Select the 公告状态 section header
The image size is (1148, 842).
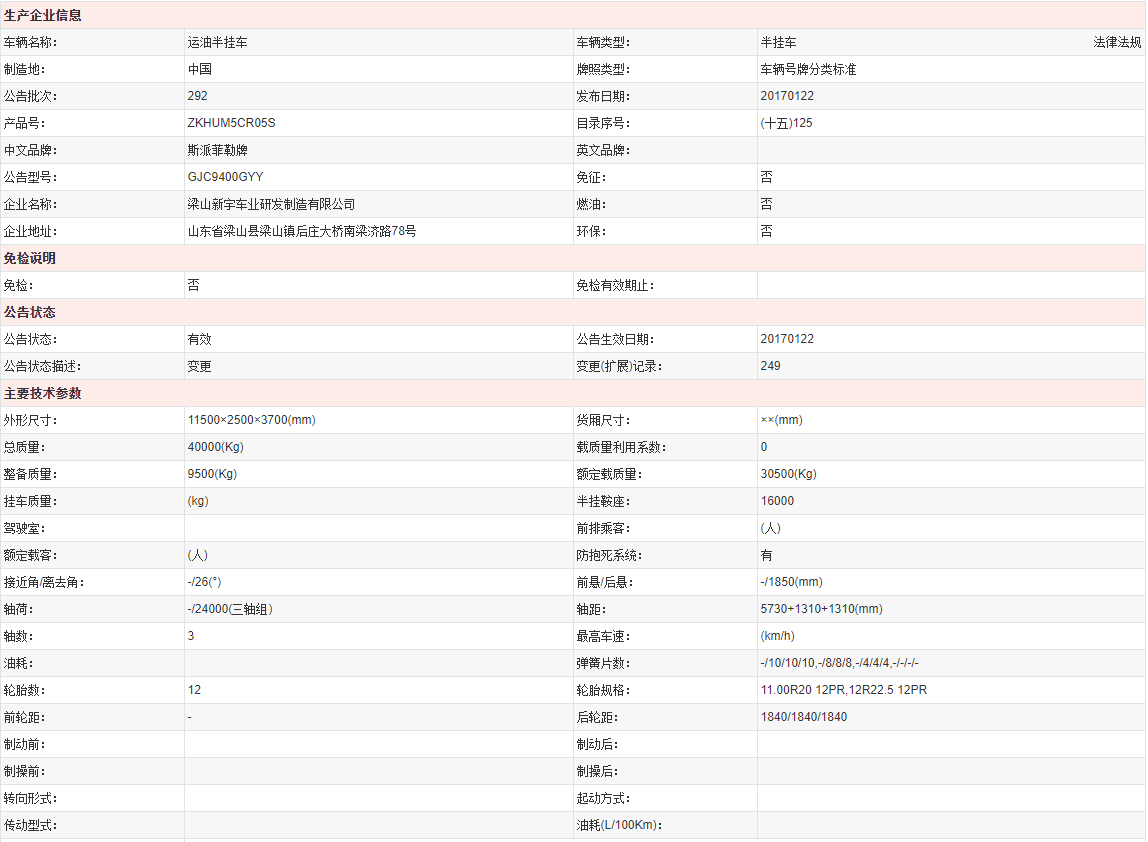tap(30, 313)
